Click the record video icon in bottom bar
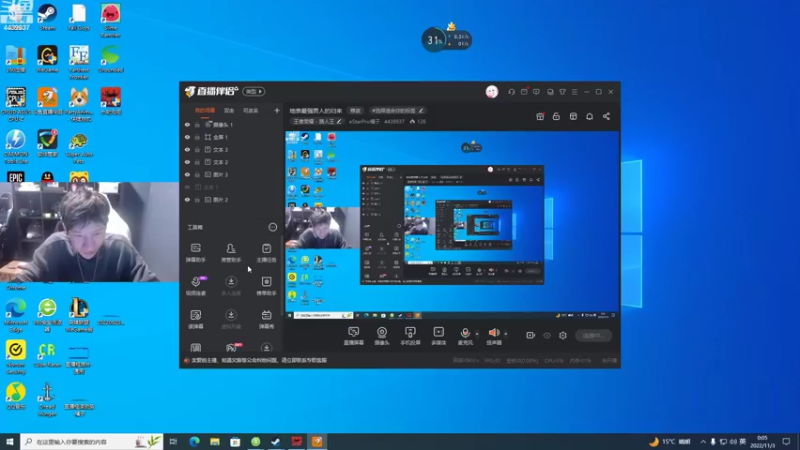This screenshot has height=450, width=800. (530, 335)
